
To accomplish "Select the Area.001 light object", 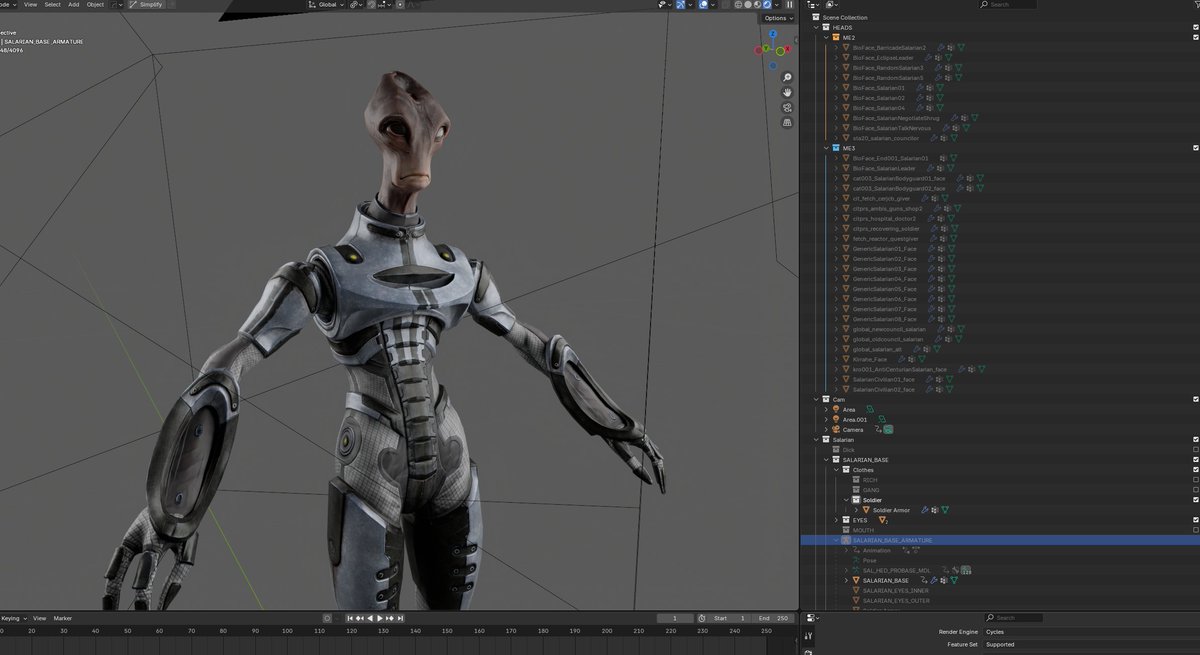I will 855,419.
